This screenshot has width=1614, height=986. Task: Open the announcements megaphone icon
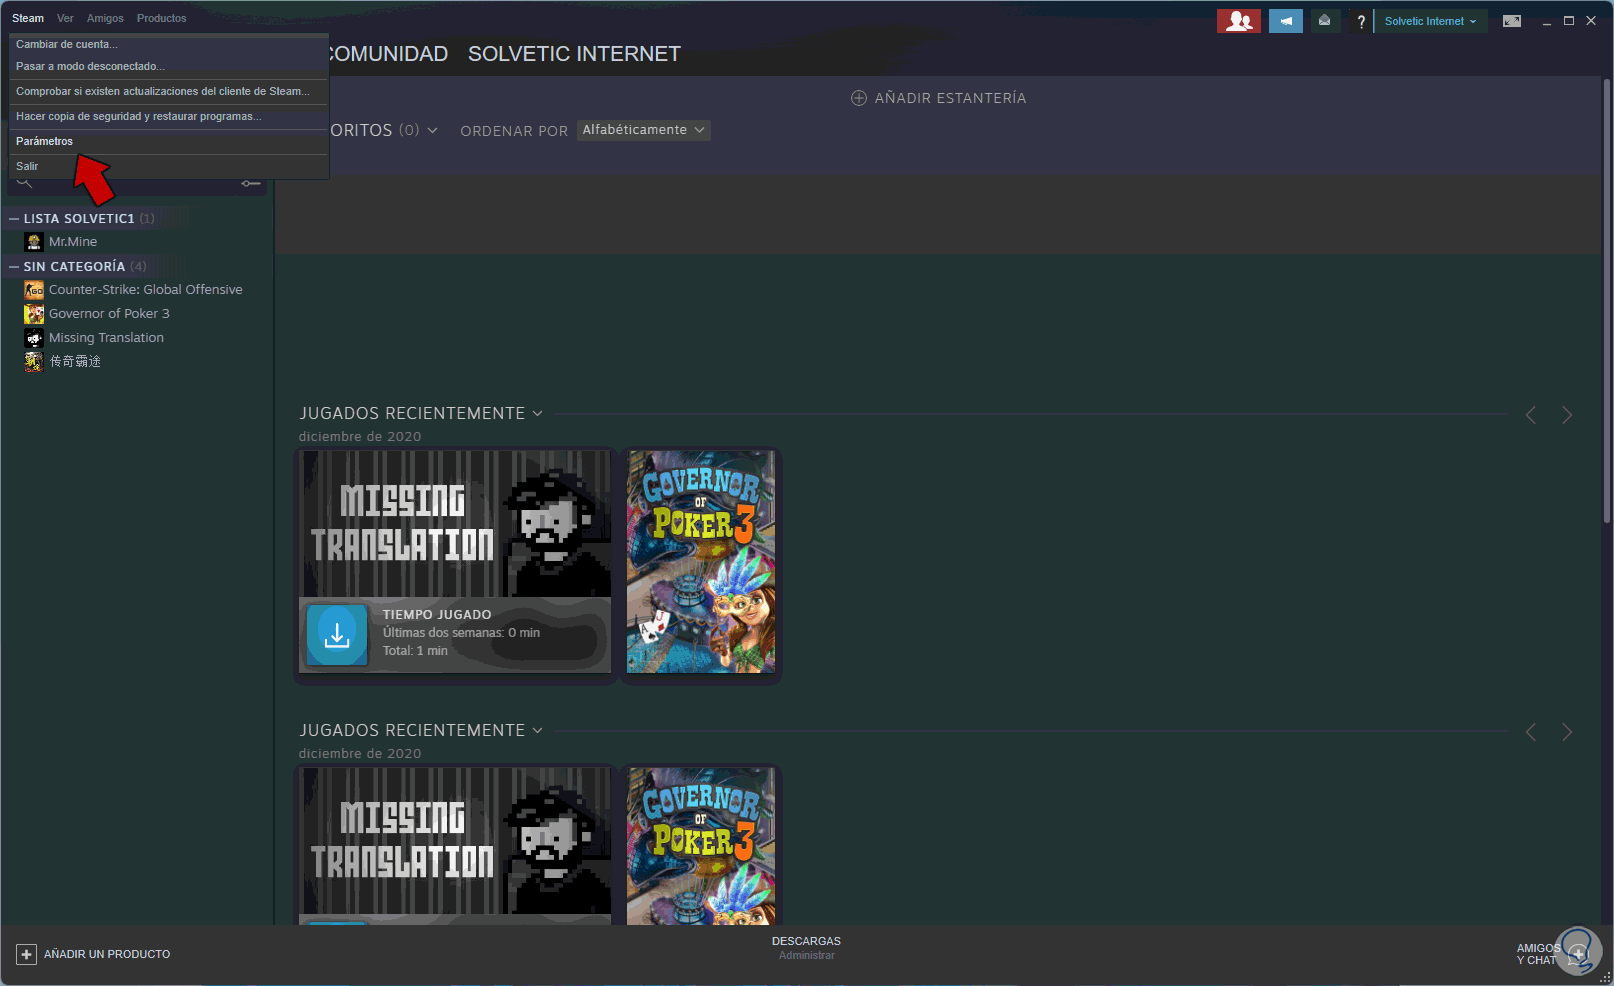[1286, 21]
